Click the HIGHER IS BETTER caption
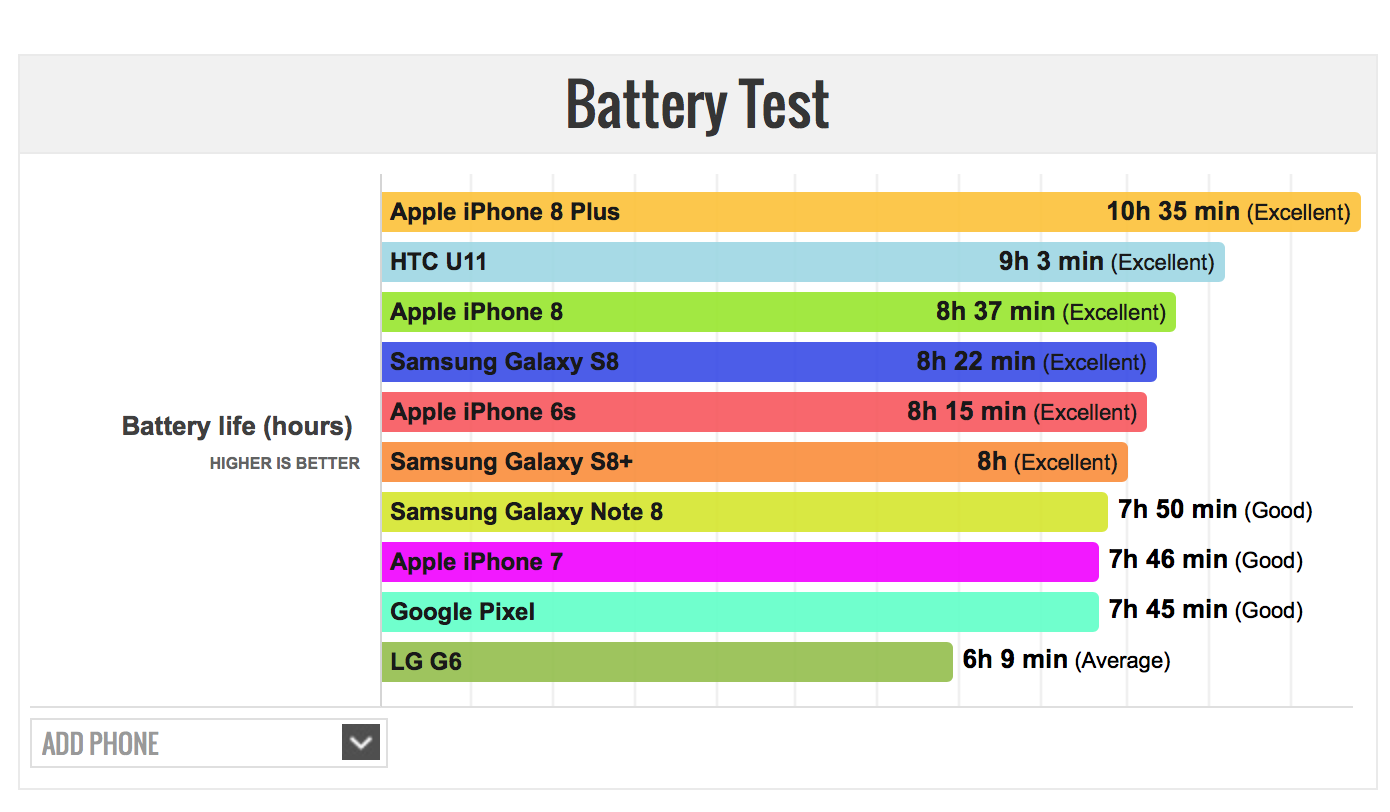Screen dimensions: 1390x812 coord(285,464)
